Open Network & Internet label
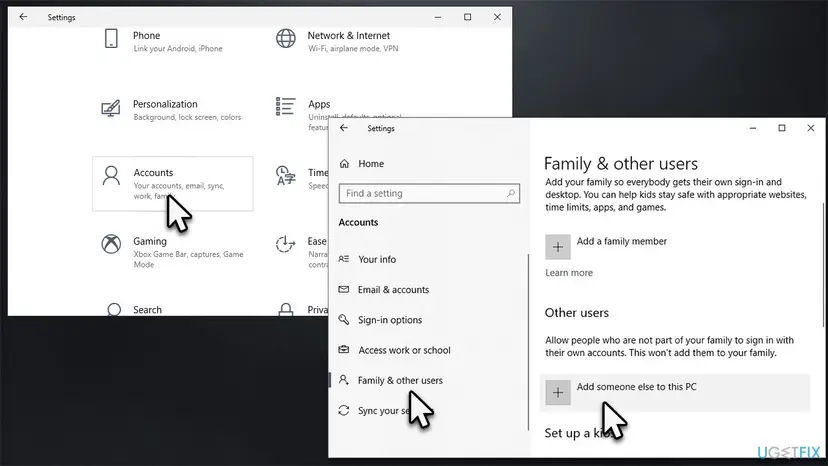Viewport: 828px width, 466px height. coord(349,35)
